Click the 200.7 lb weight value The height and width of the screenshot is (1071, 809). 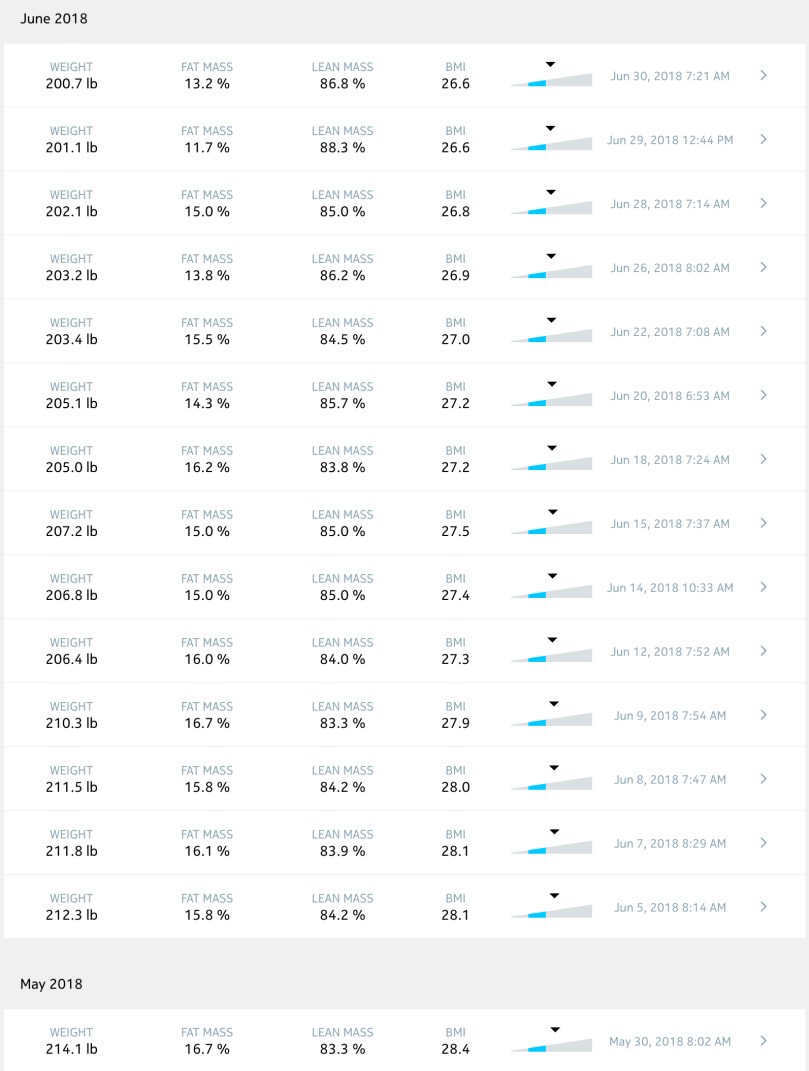coord(70,85)
